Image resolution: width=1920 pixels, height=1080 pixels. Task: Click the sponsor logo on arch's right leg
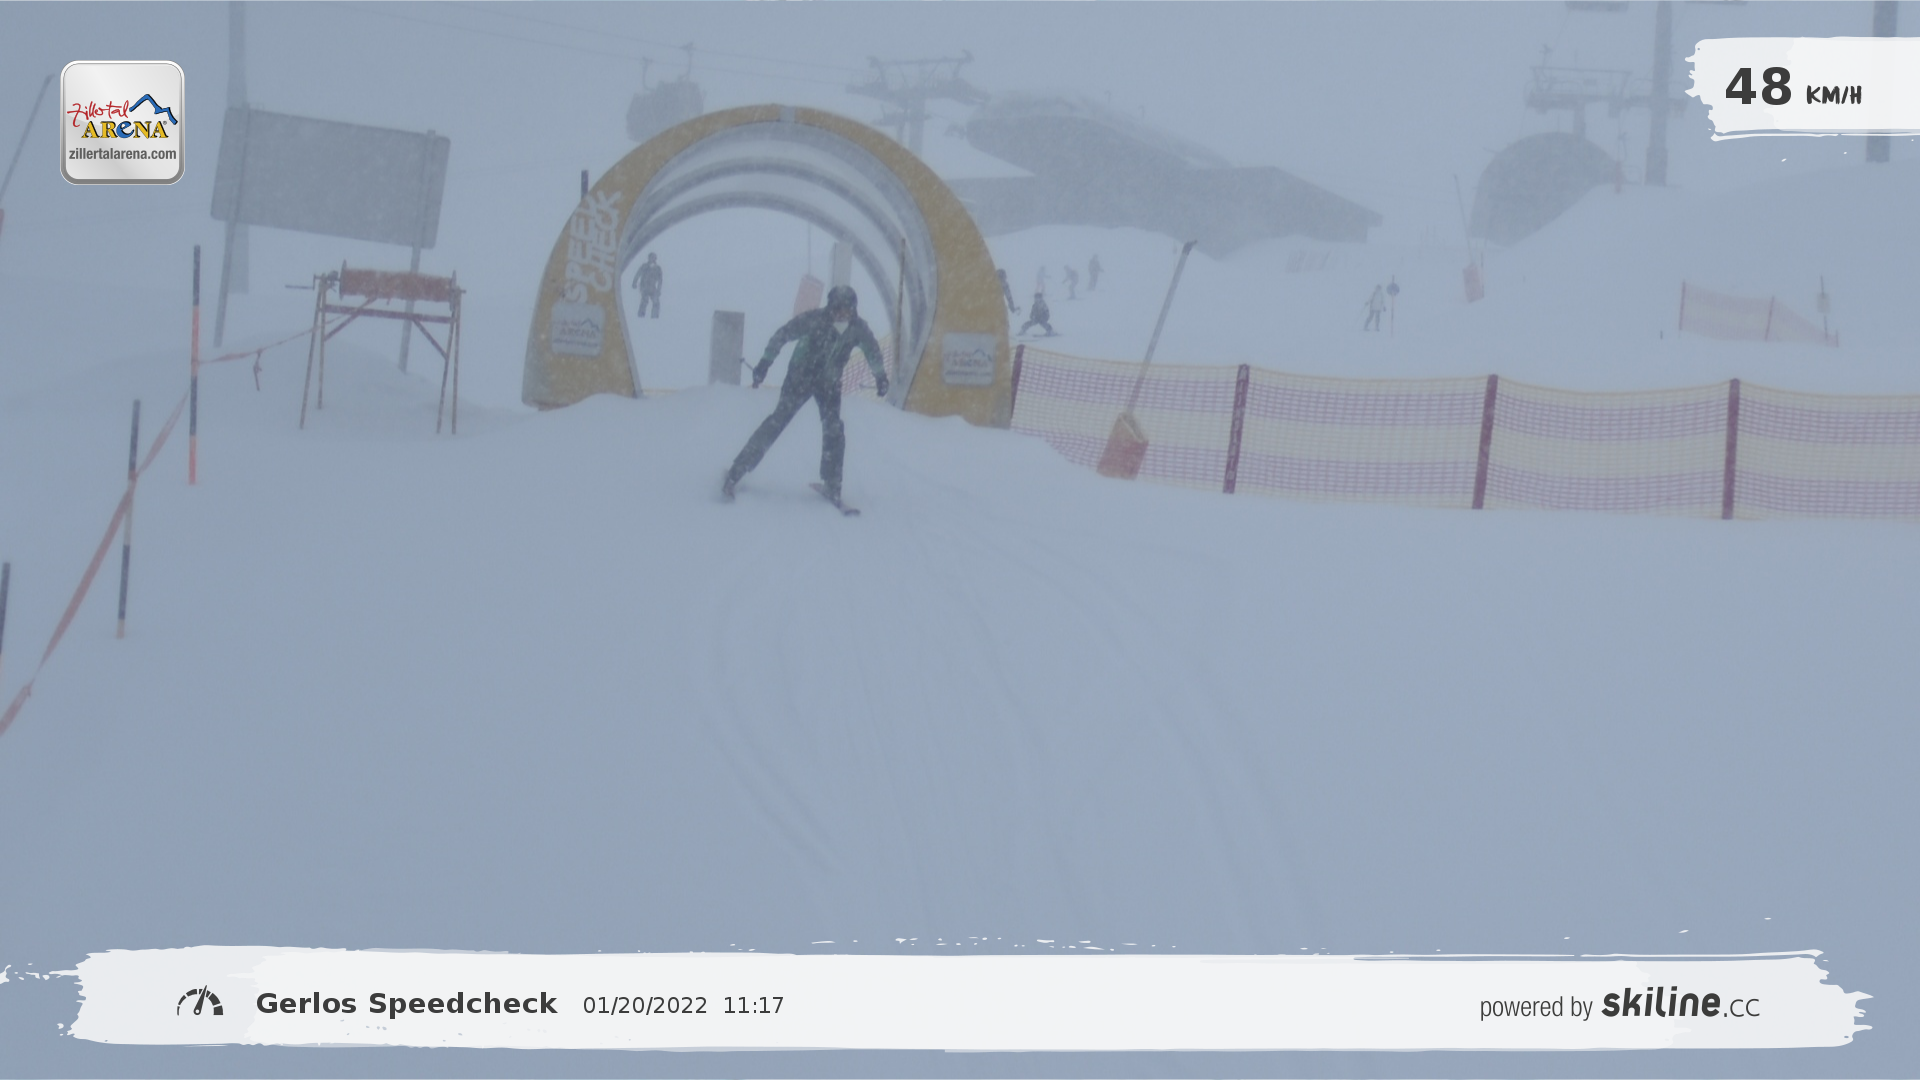968,359
